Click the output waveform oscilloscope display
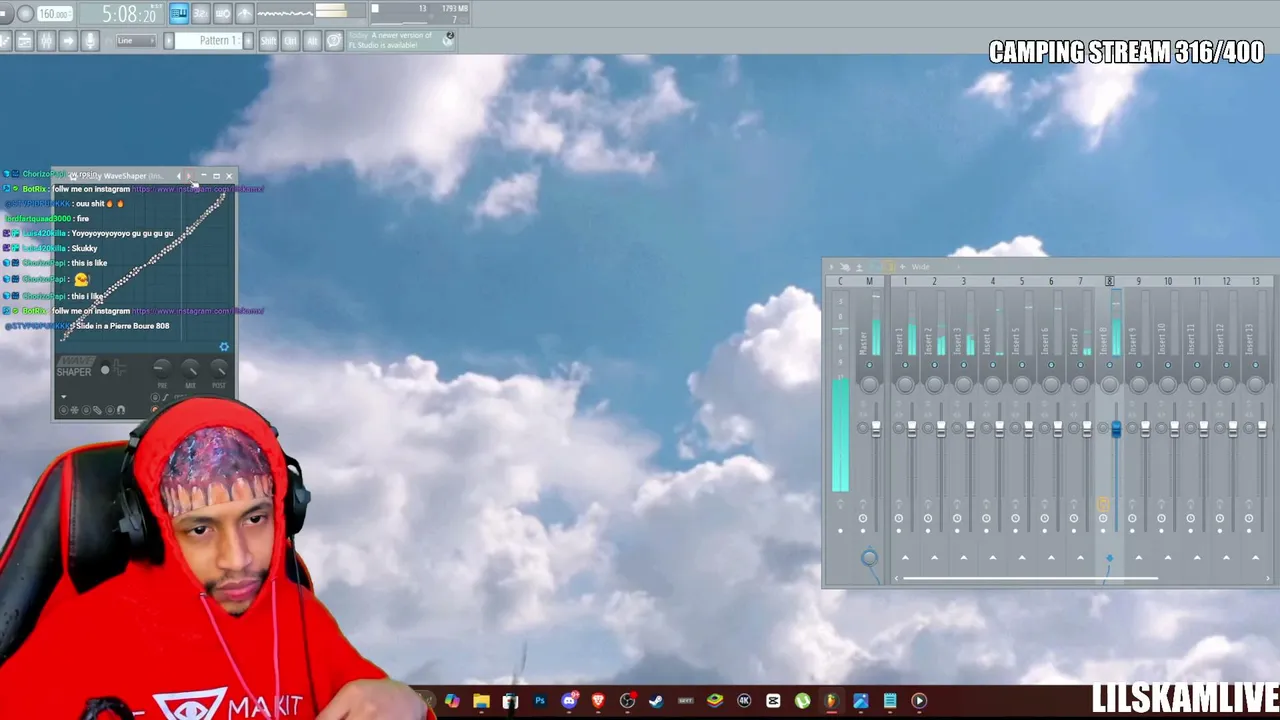Viewport: 1280px width, 720px height. tap(285, 13)
